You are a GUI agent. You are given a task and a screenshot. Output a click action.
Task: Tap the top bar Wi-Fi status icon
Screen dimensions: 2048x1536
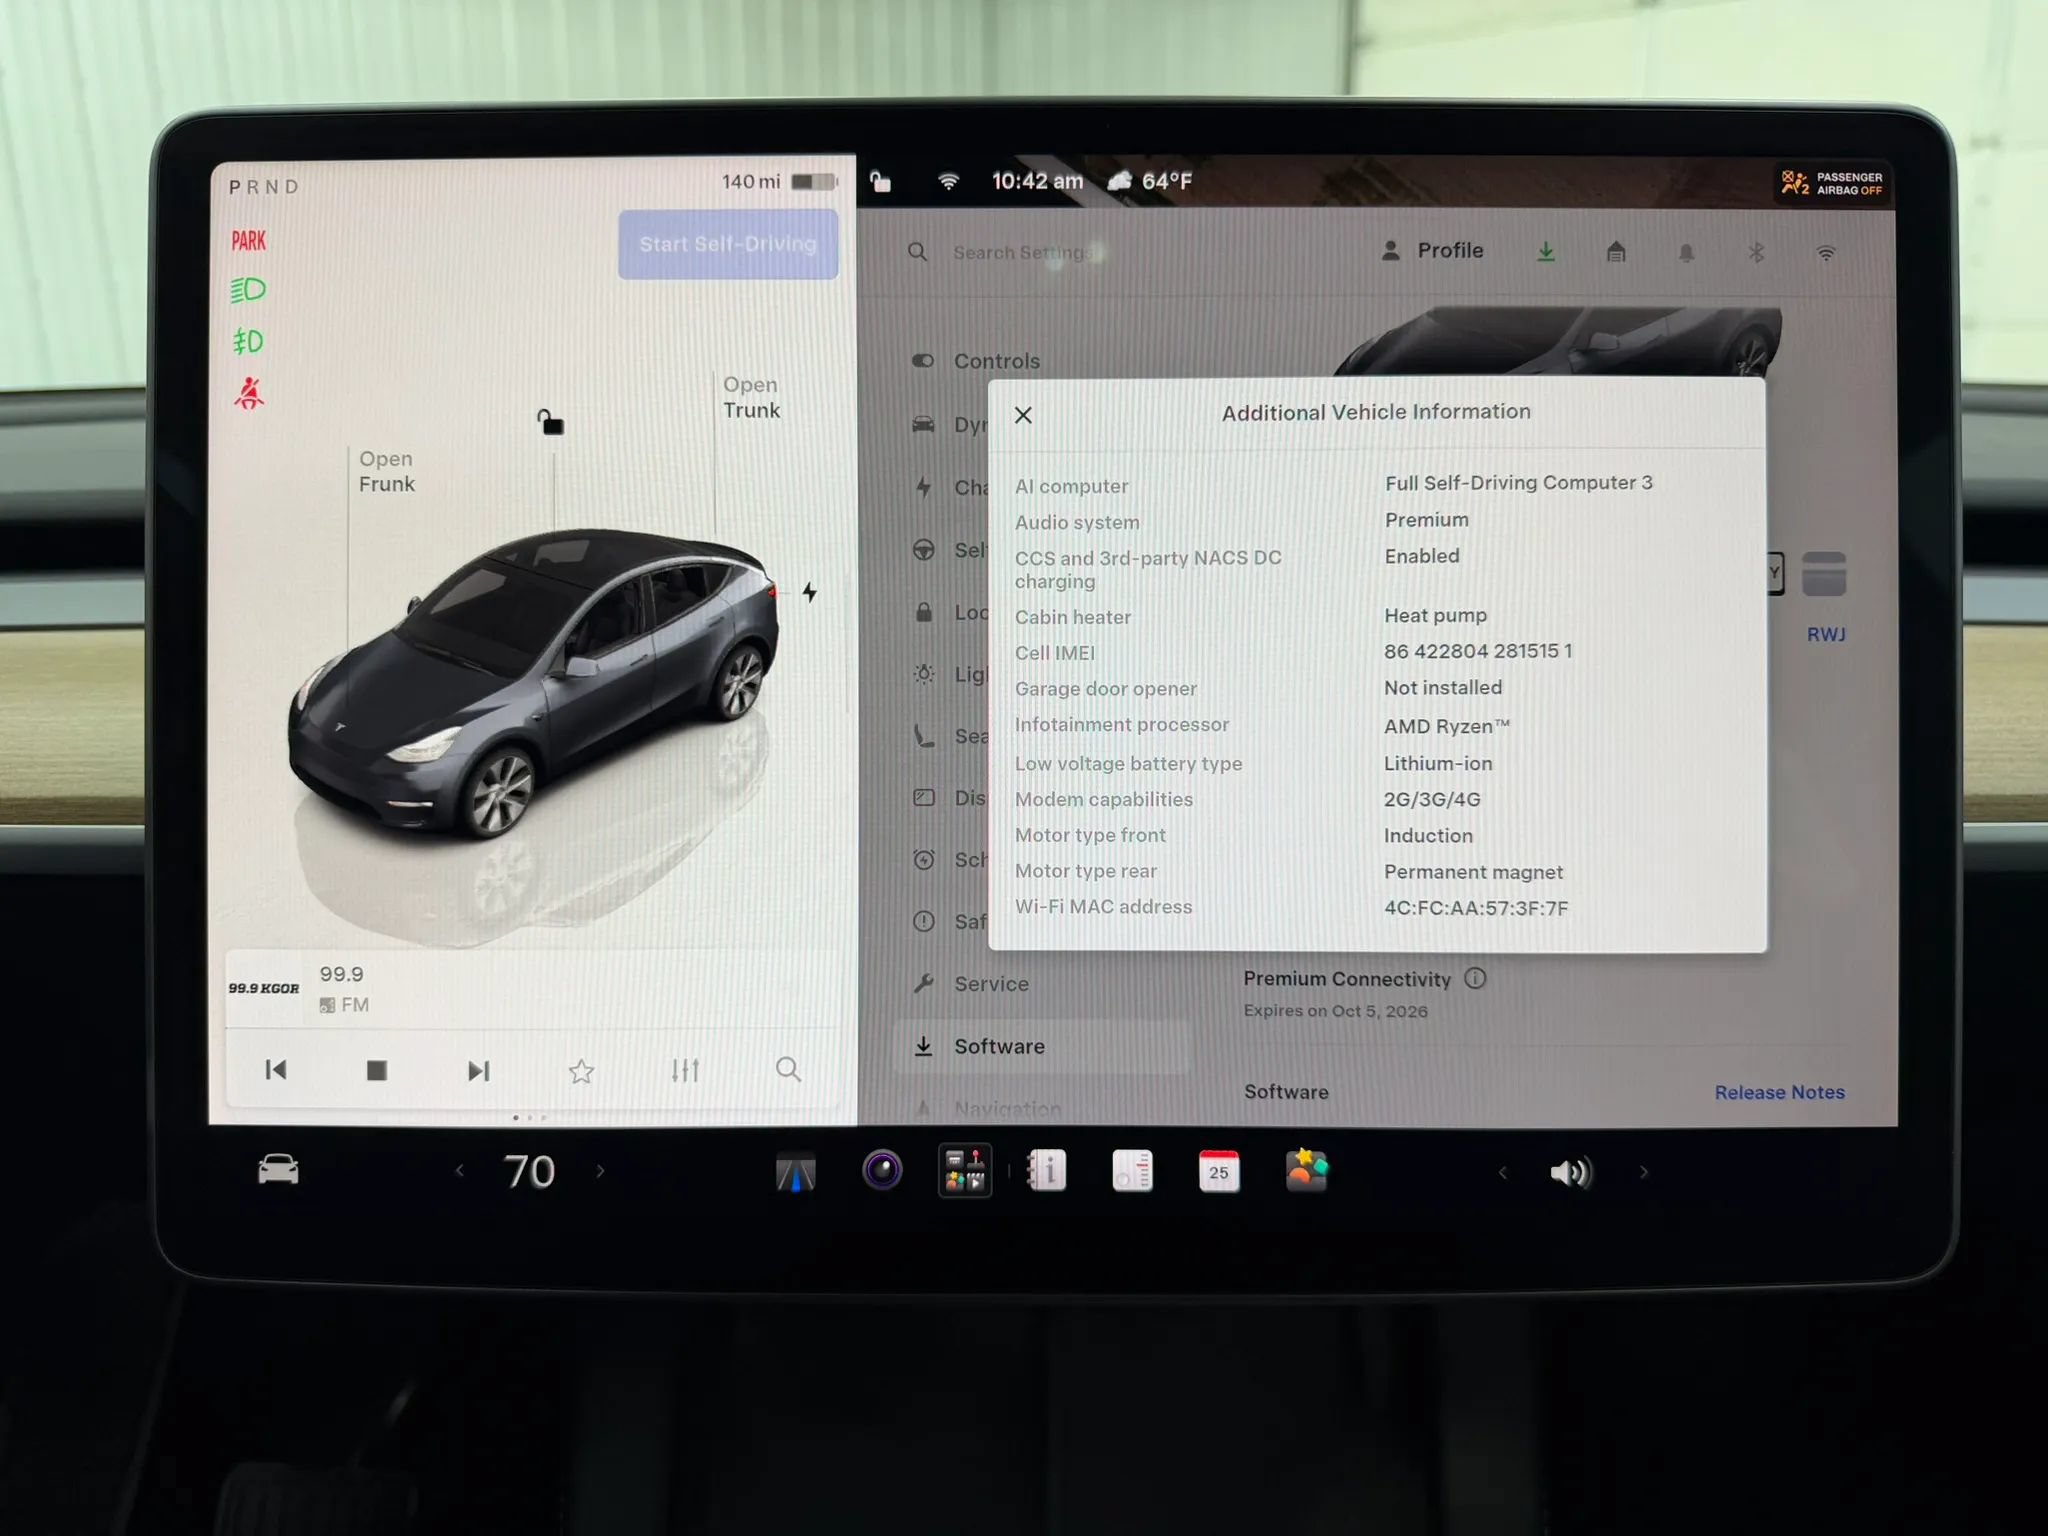pos(948,181)
